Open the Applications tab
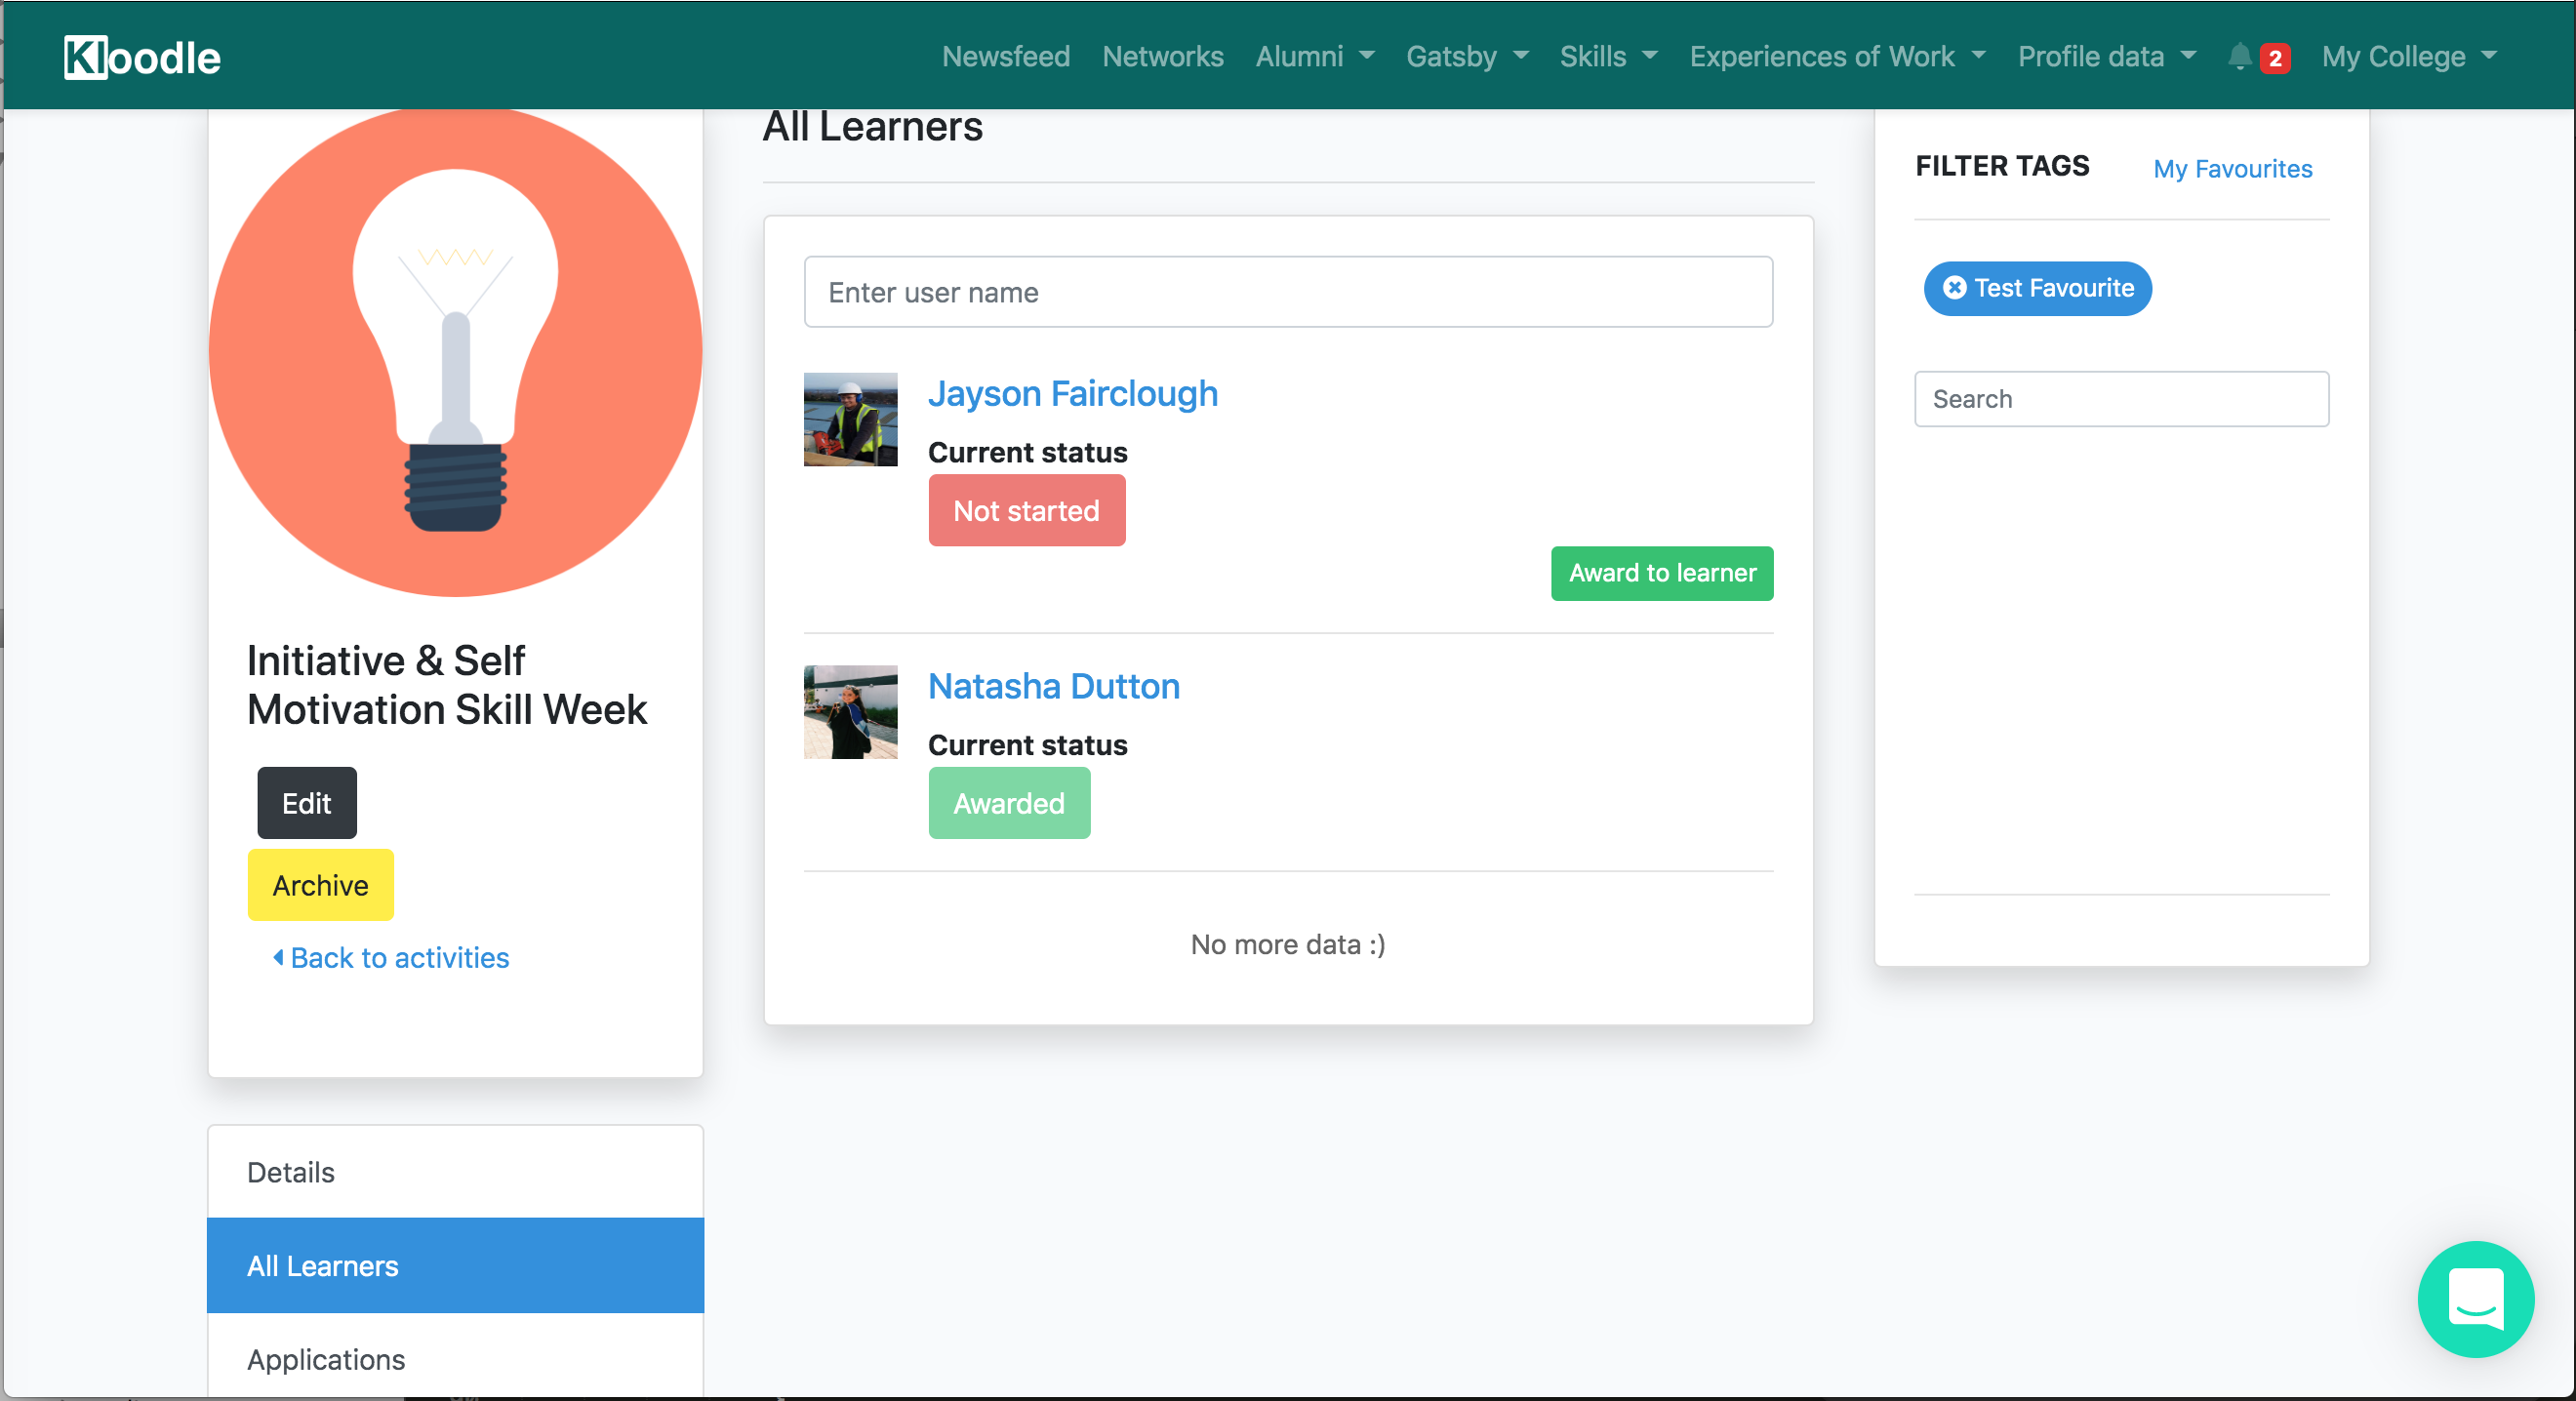 (x=455, y=1356)
